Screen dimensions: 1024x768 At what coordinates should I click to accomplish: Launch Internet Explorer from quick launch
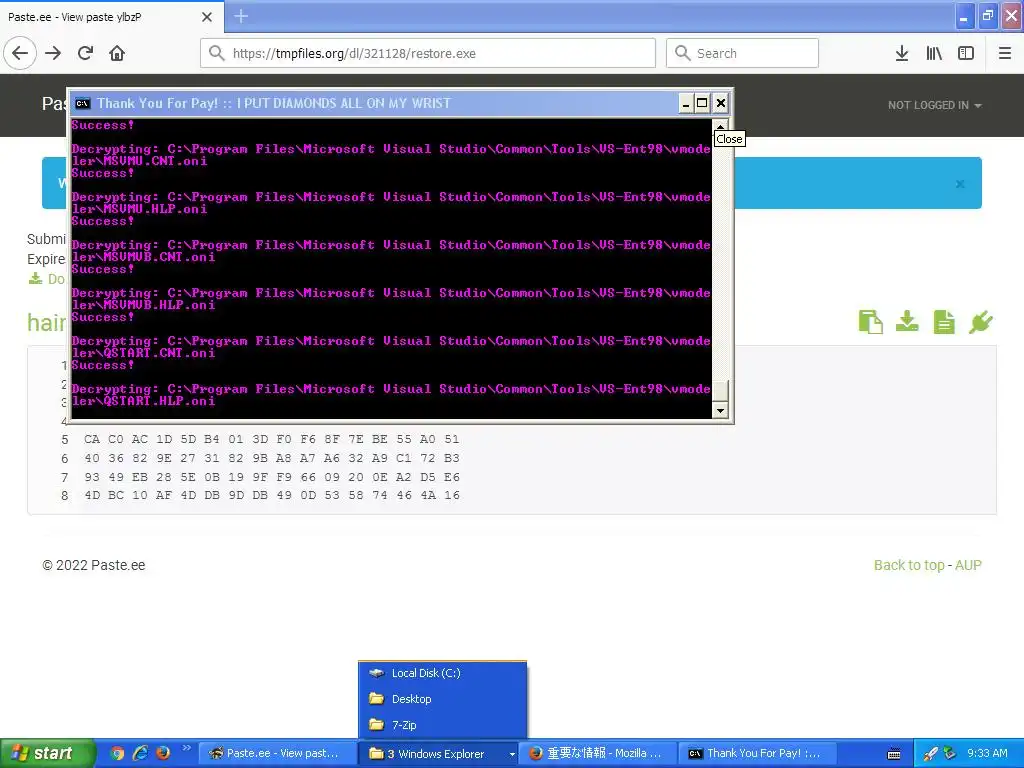(x=140, y=754)
